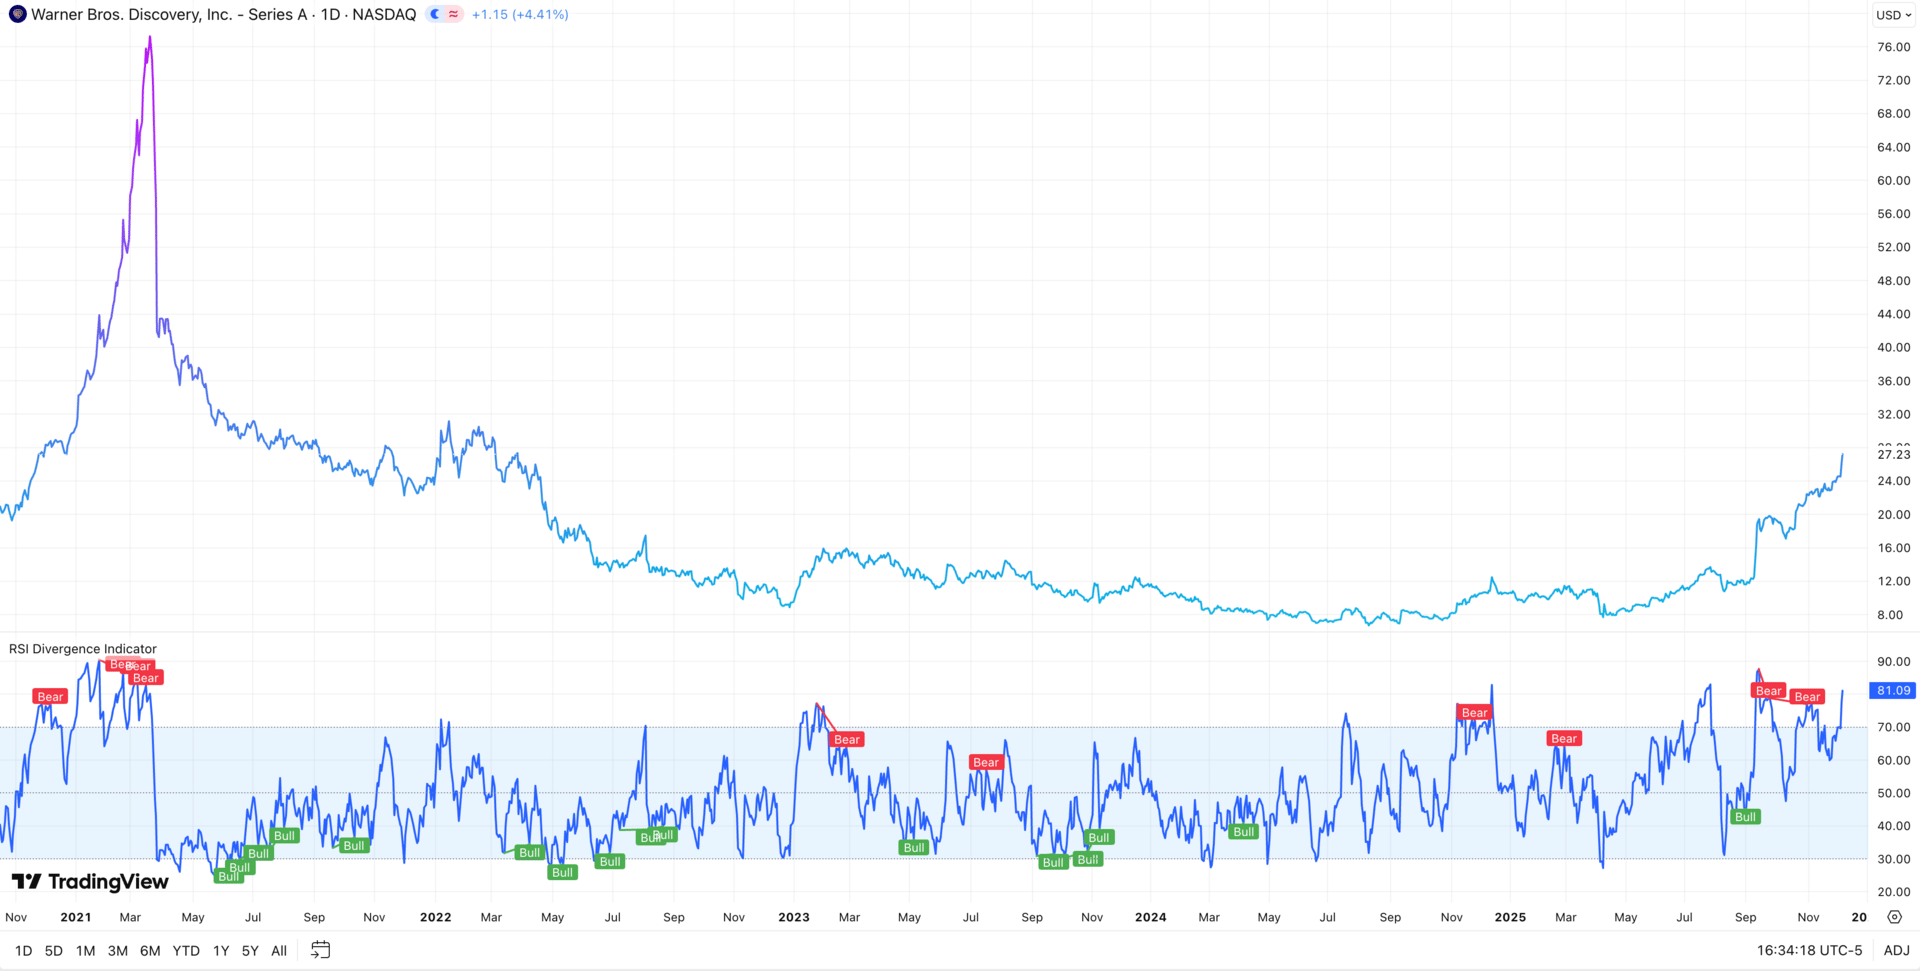Screen dimensions: 1920x971
Task: Click the 56.00 price axis label
Action: coord(1893,214)
